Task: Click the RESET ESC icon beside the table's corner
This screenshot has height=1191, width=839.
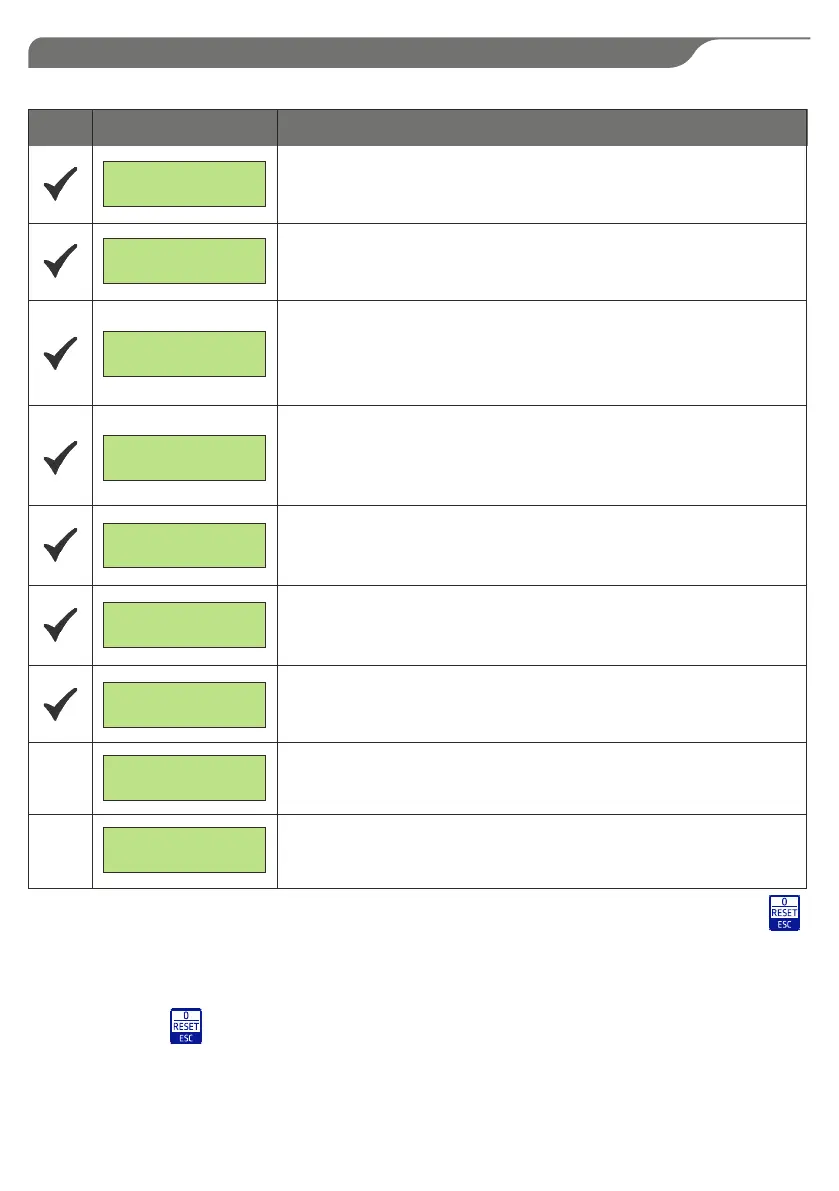Action: [784, 913]
